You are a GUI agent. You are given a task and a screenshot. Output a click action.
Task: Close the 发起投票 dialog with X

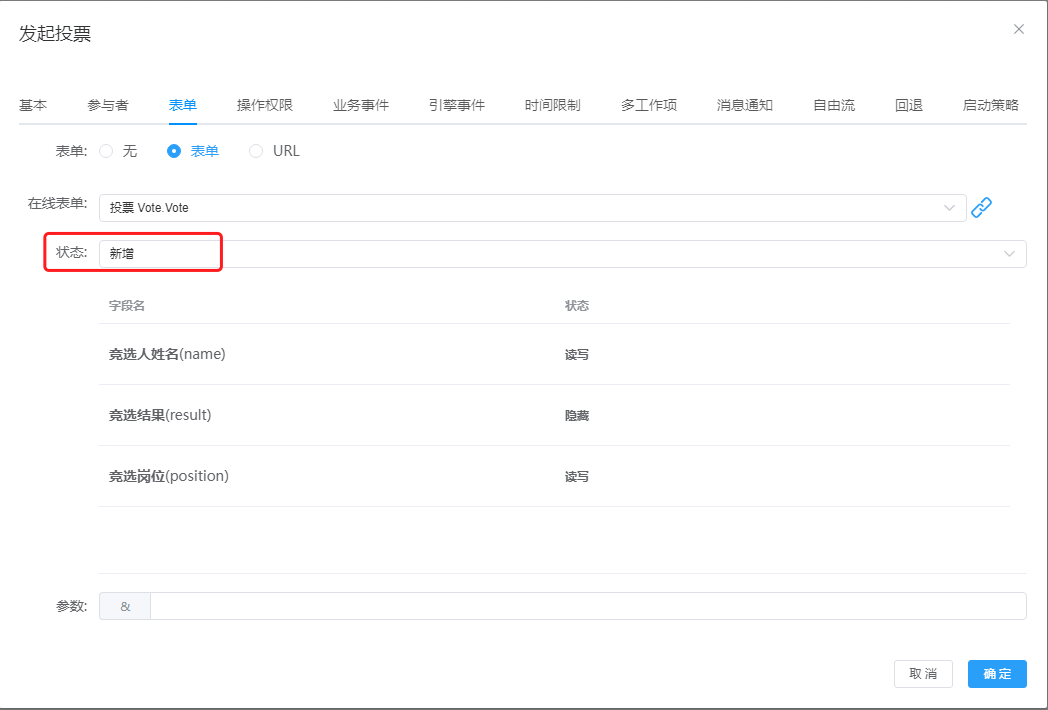point(1019,29)
